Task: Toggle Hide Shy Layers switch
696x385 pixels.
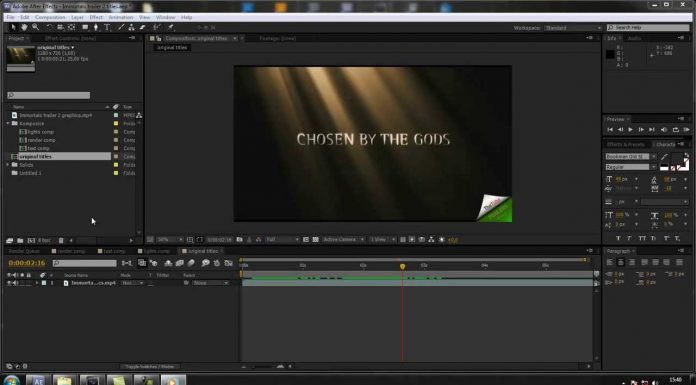Action: [x=168, y=263]
